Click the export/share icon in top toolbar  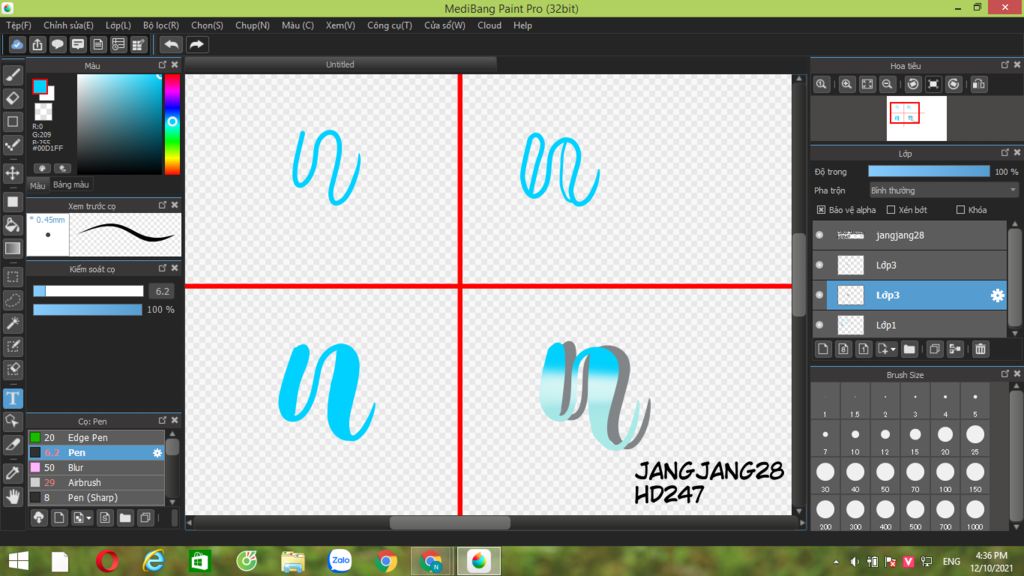(37, 44)
